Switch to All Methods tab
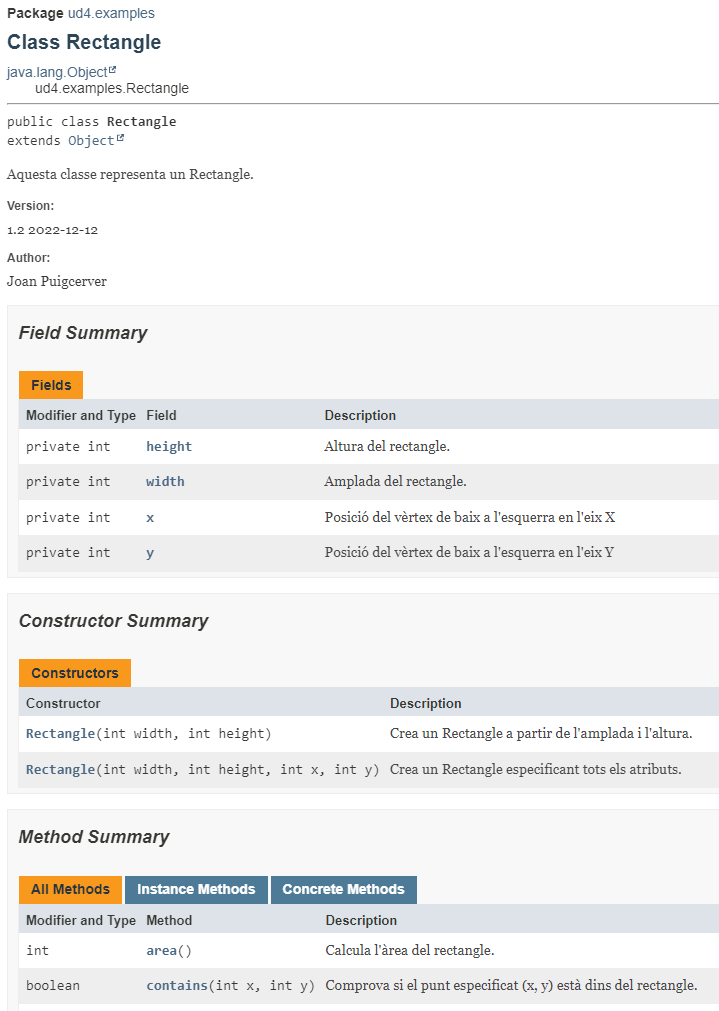719x1011 pixels. pyautogui.click(x=70, y=889)
